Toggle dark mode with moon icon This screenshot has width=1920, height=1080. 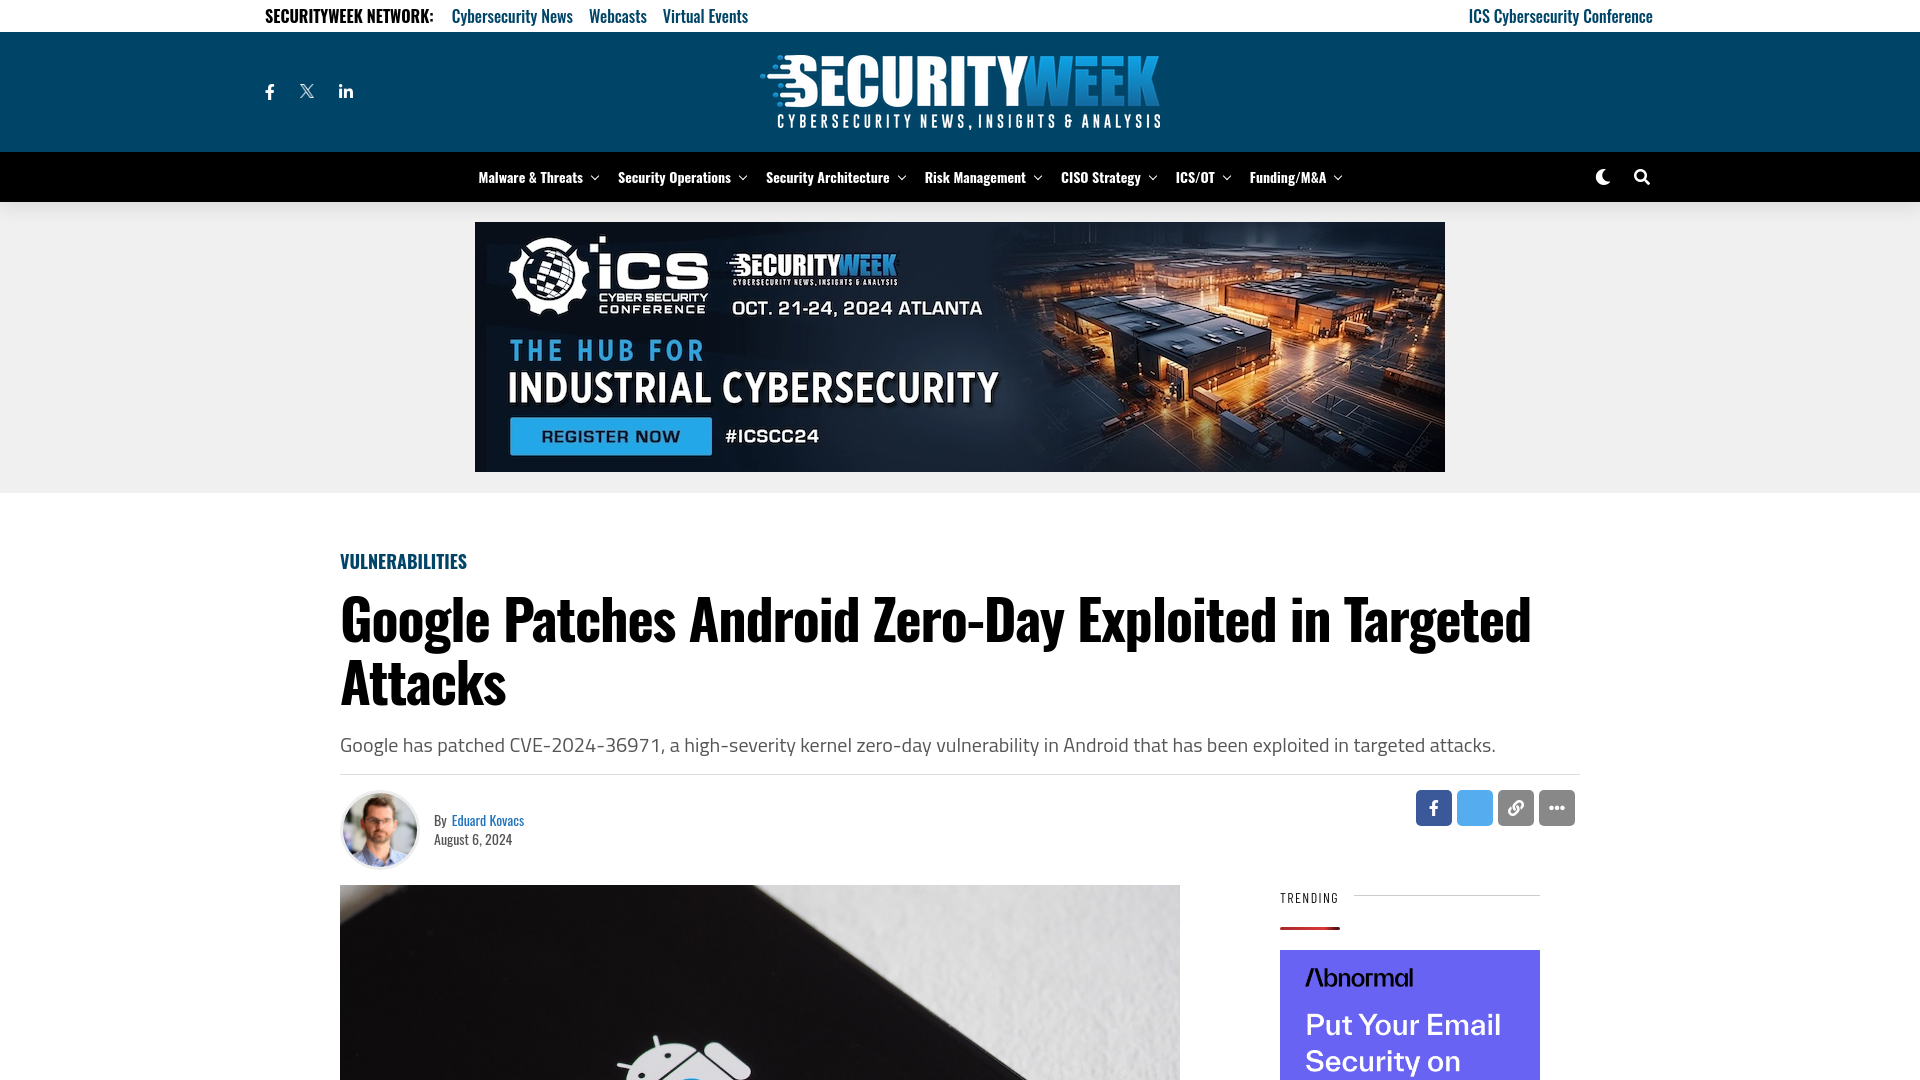point(1602,177)
